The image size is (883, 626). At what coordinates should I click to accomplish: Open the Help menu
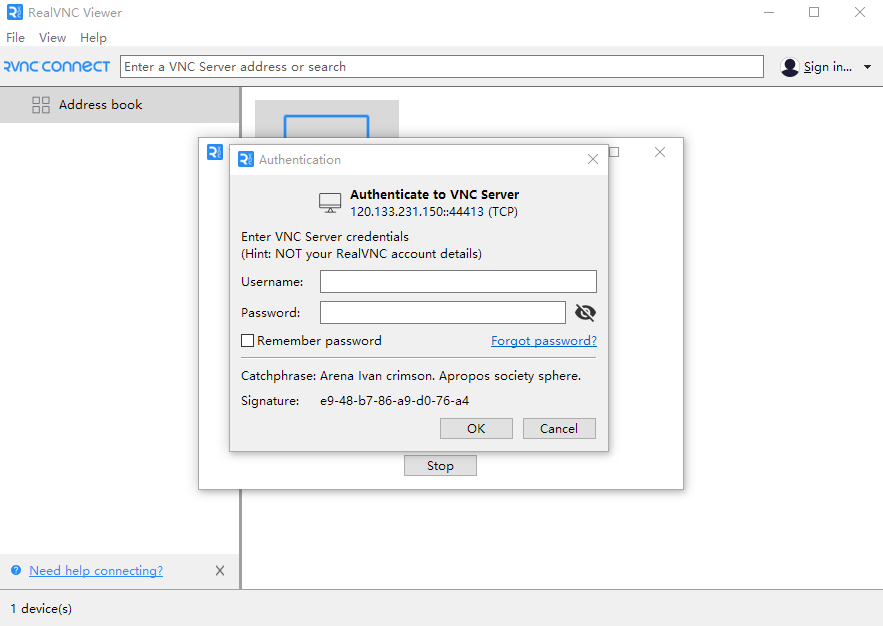pos(93,38)
